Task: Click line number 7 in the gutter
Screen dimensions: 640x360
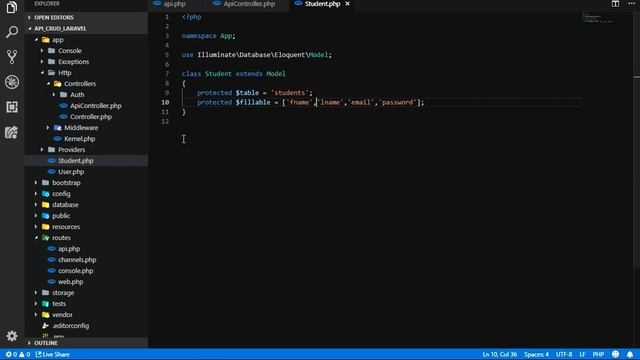Action: (x=167, y=74)
